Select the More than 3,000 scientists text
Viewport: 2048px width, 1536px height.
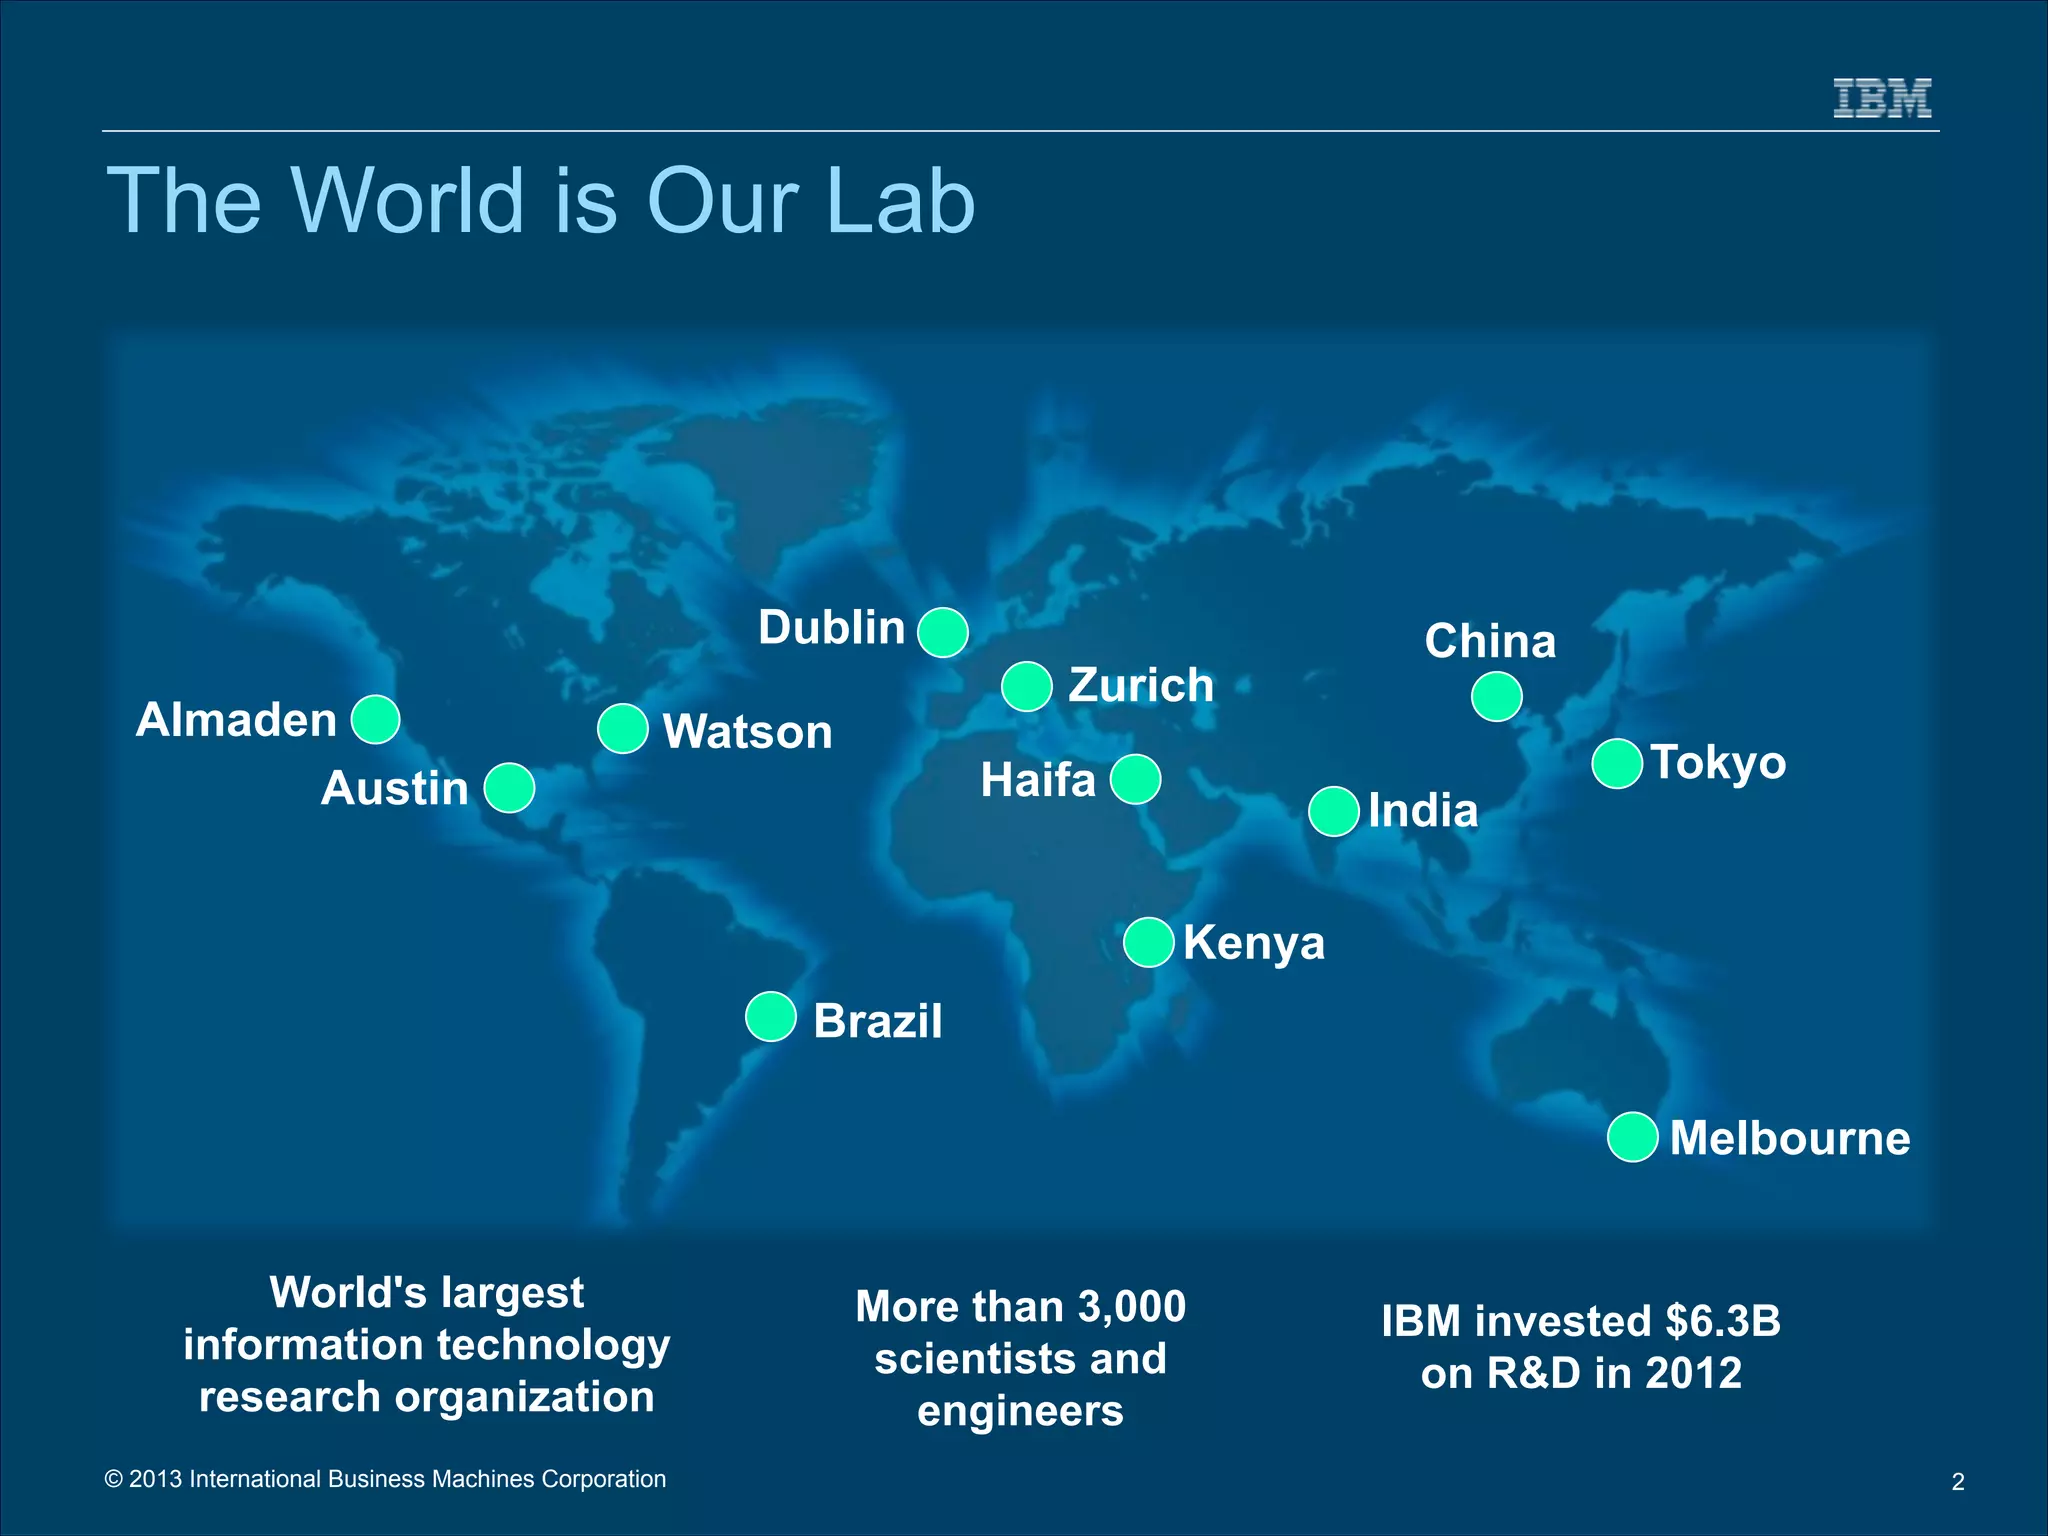tap(1020, 1358)
